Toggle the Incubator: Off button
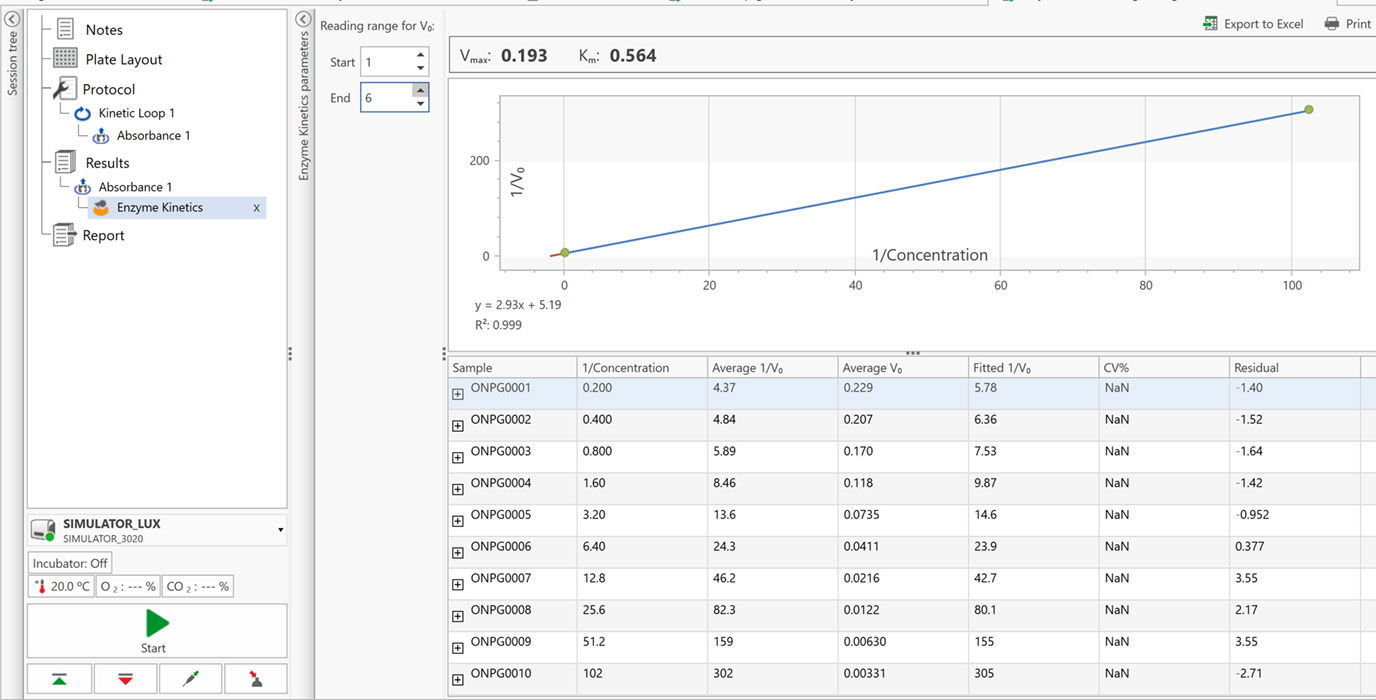1376x700 pixels. click(70, 563)
